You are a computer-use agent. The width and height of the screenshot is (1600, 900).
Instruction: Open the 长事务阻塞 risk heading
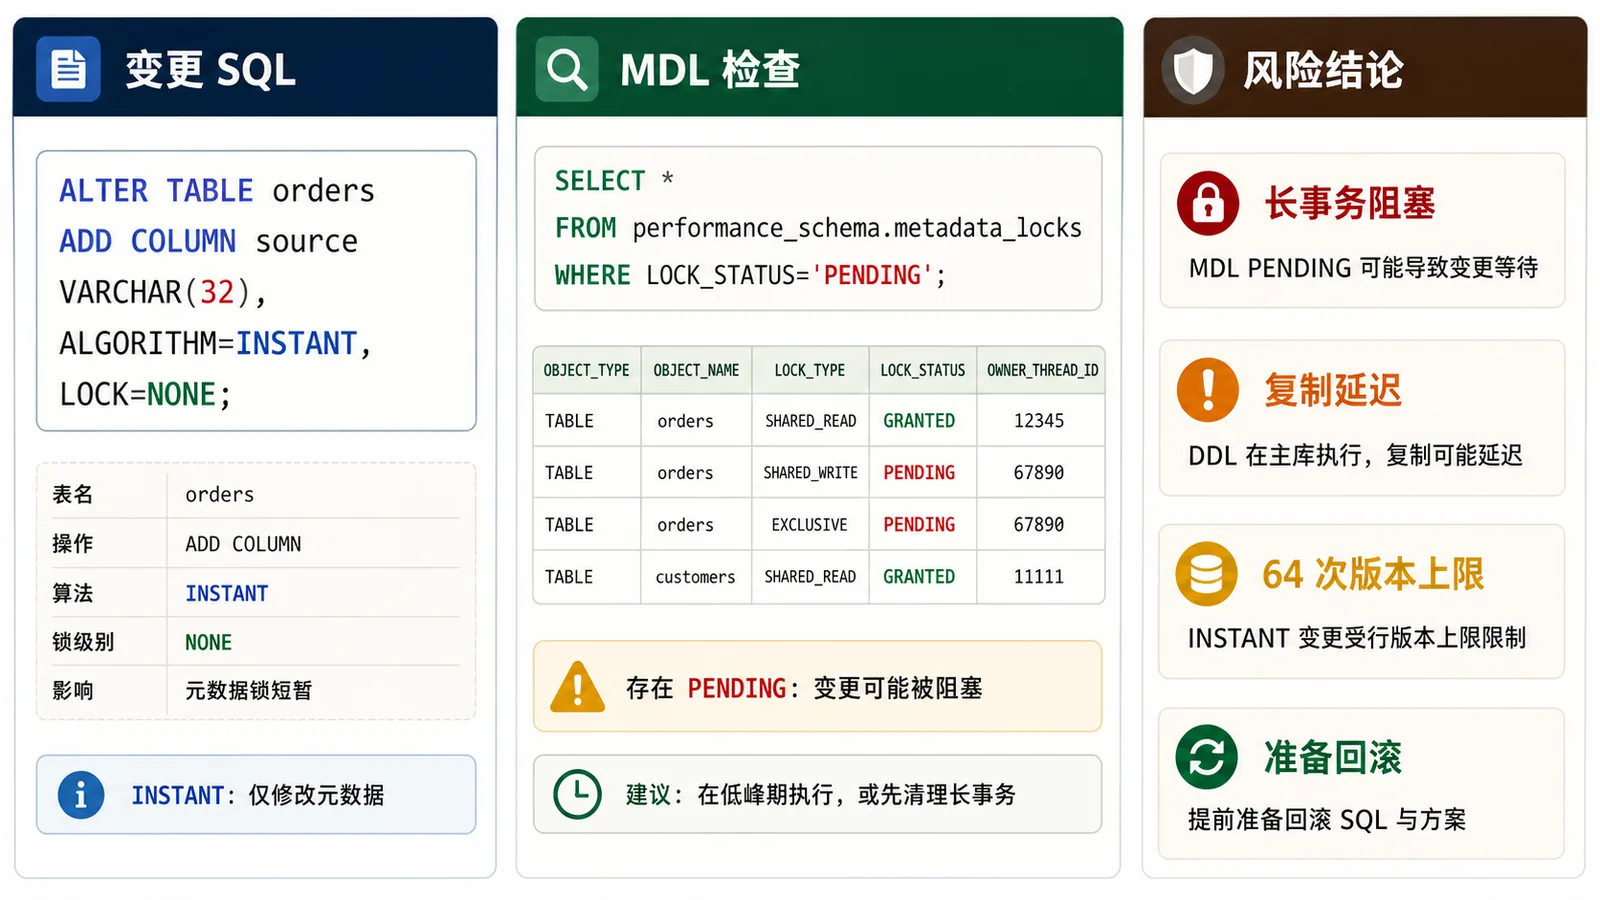coord(1349,203)
